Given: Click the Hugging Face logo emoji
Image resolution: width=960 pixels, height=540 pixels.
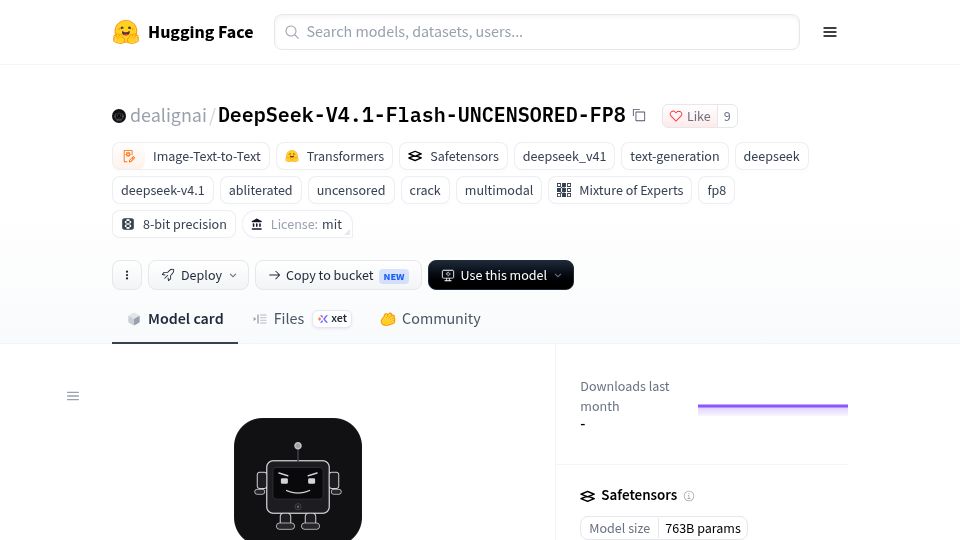Looking at the screenshot, I should coord(126,32).
